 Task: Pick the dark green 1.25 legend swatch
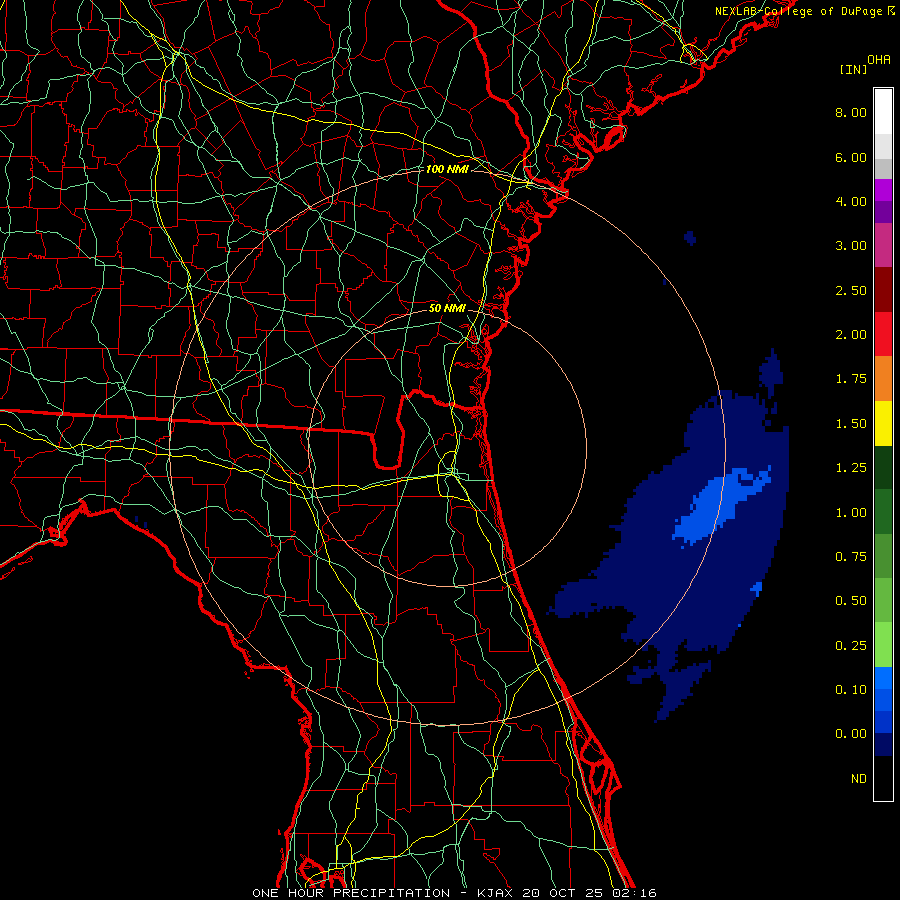[x=883, y=468]
